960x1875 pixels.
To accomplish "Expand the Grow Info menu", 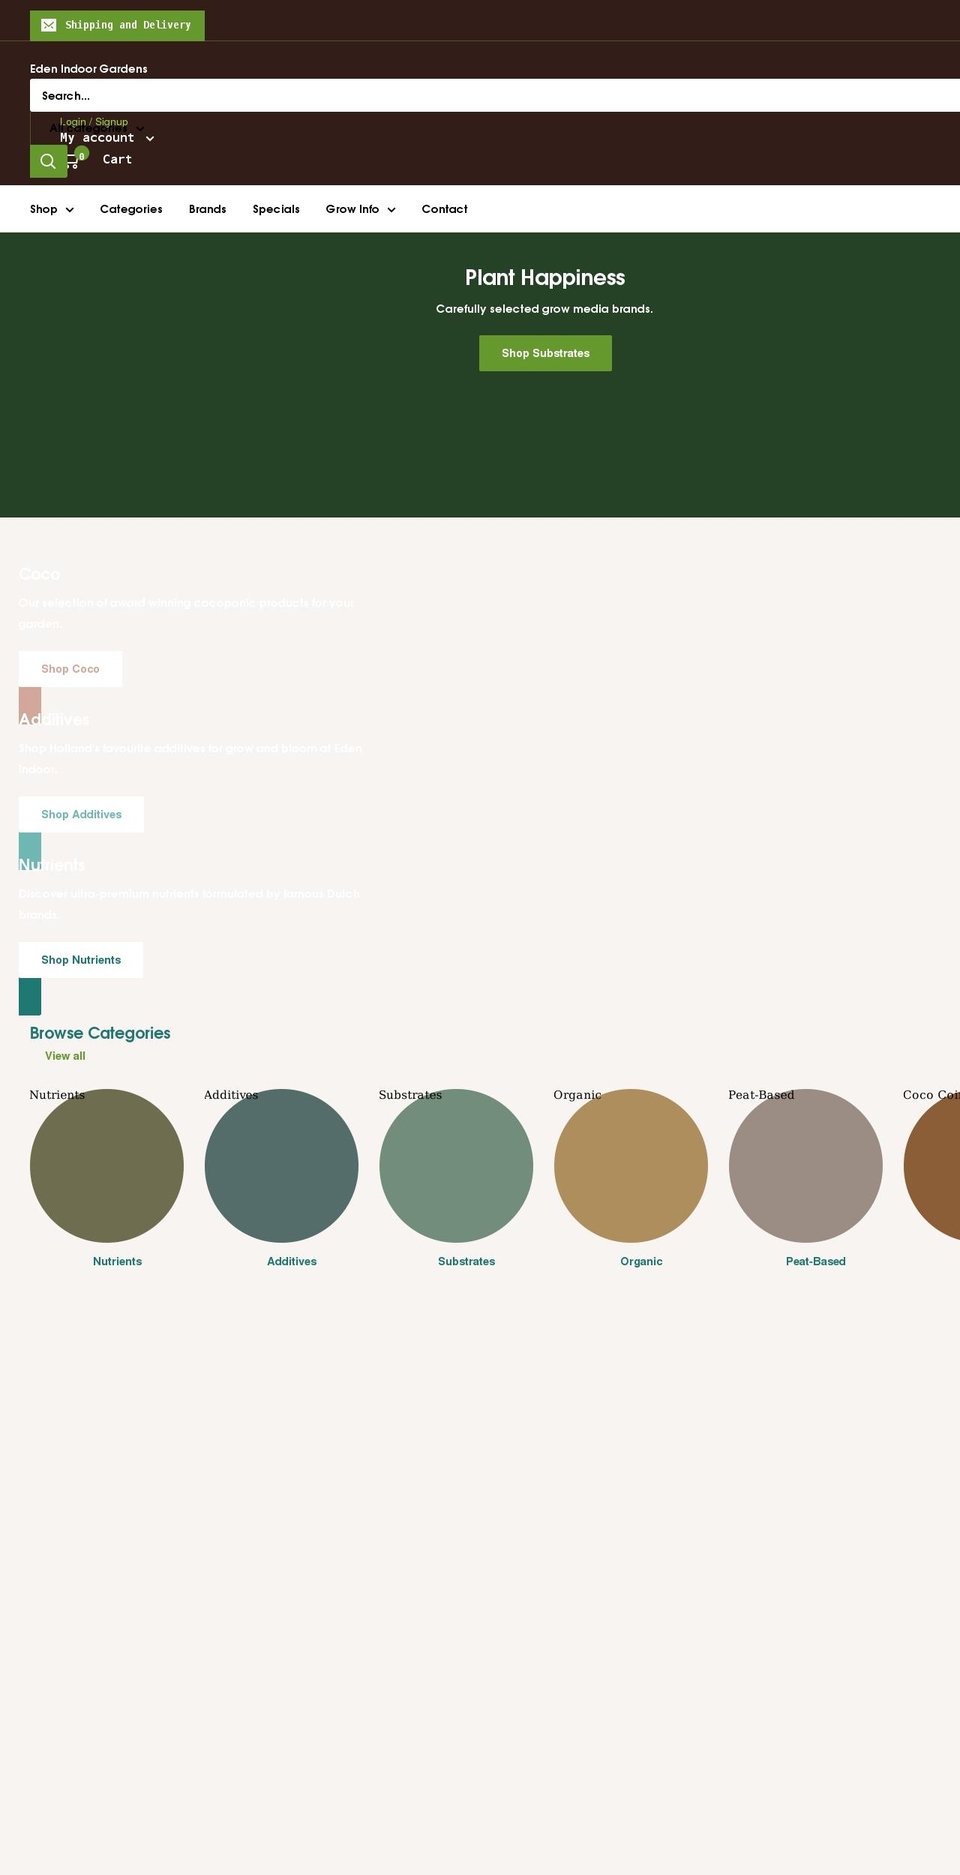I will pos(360,209).
